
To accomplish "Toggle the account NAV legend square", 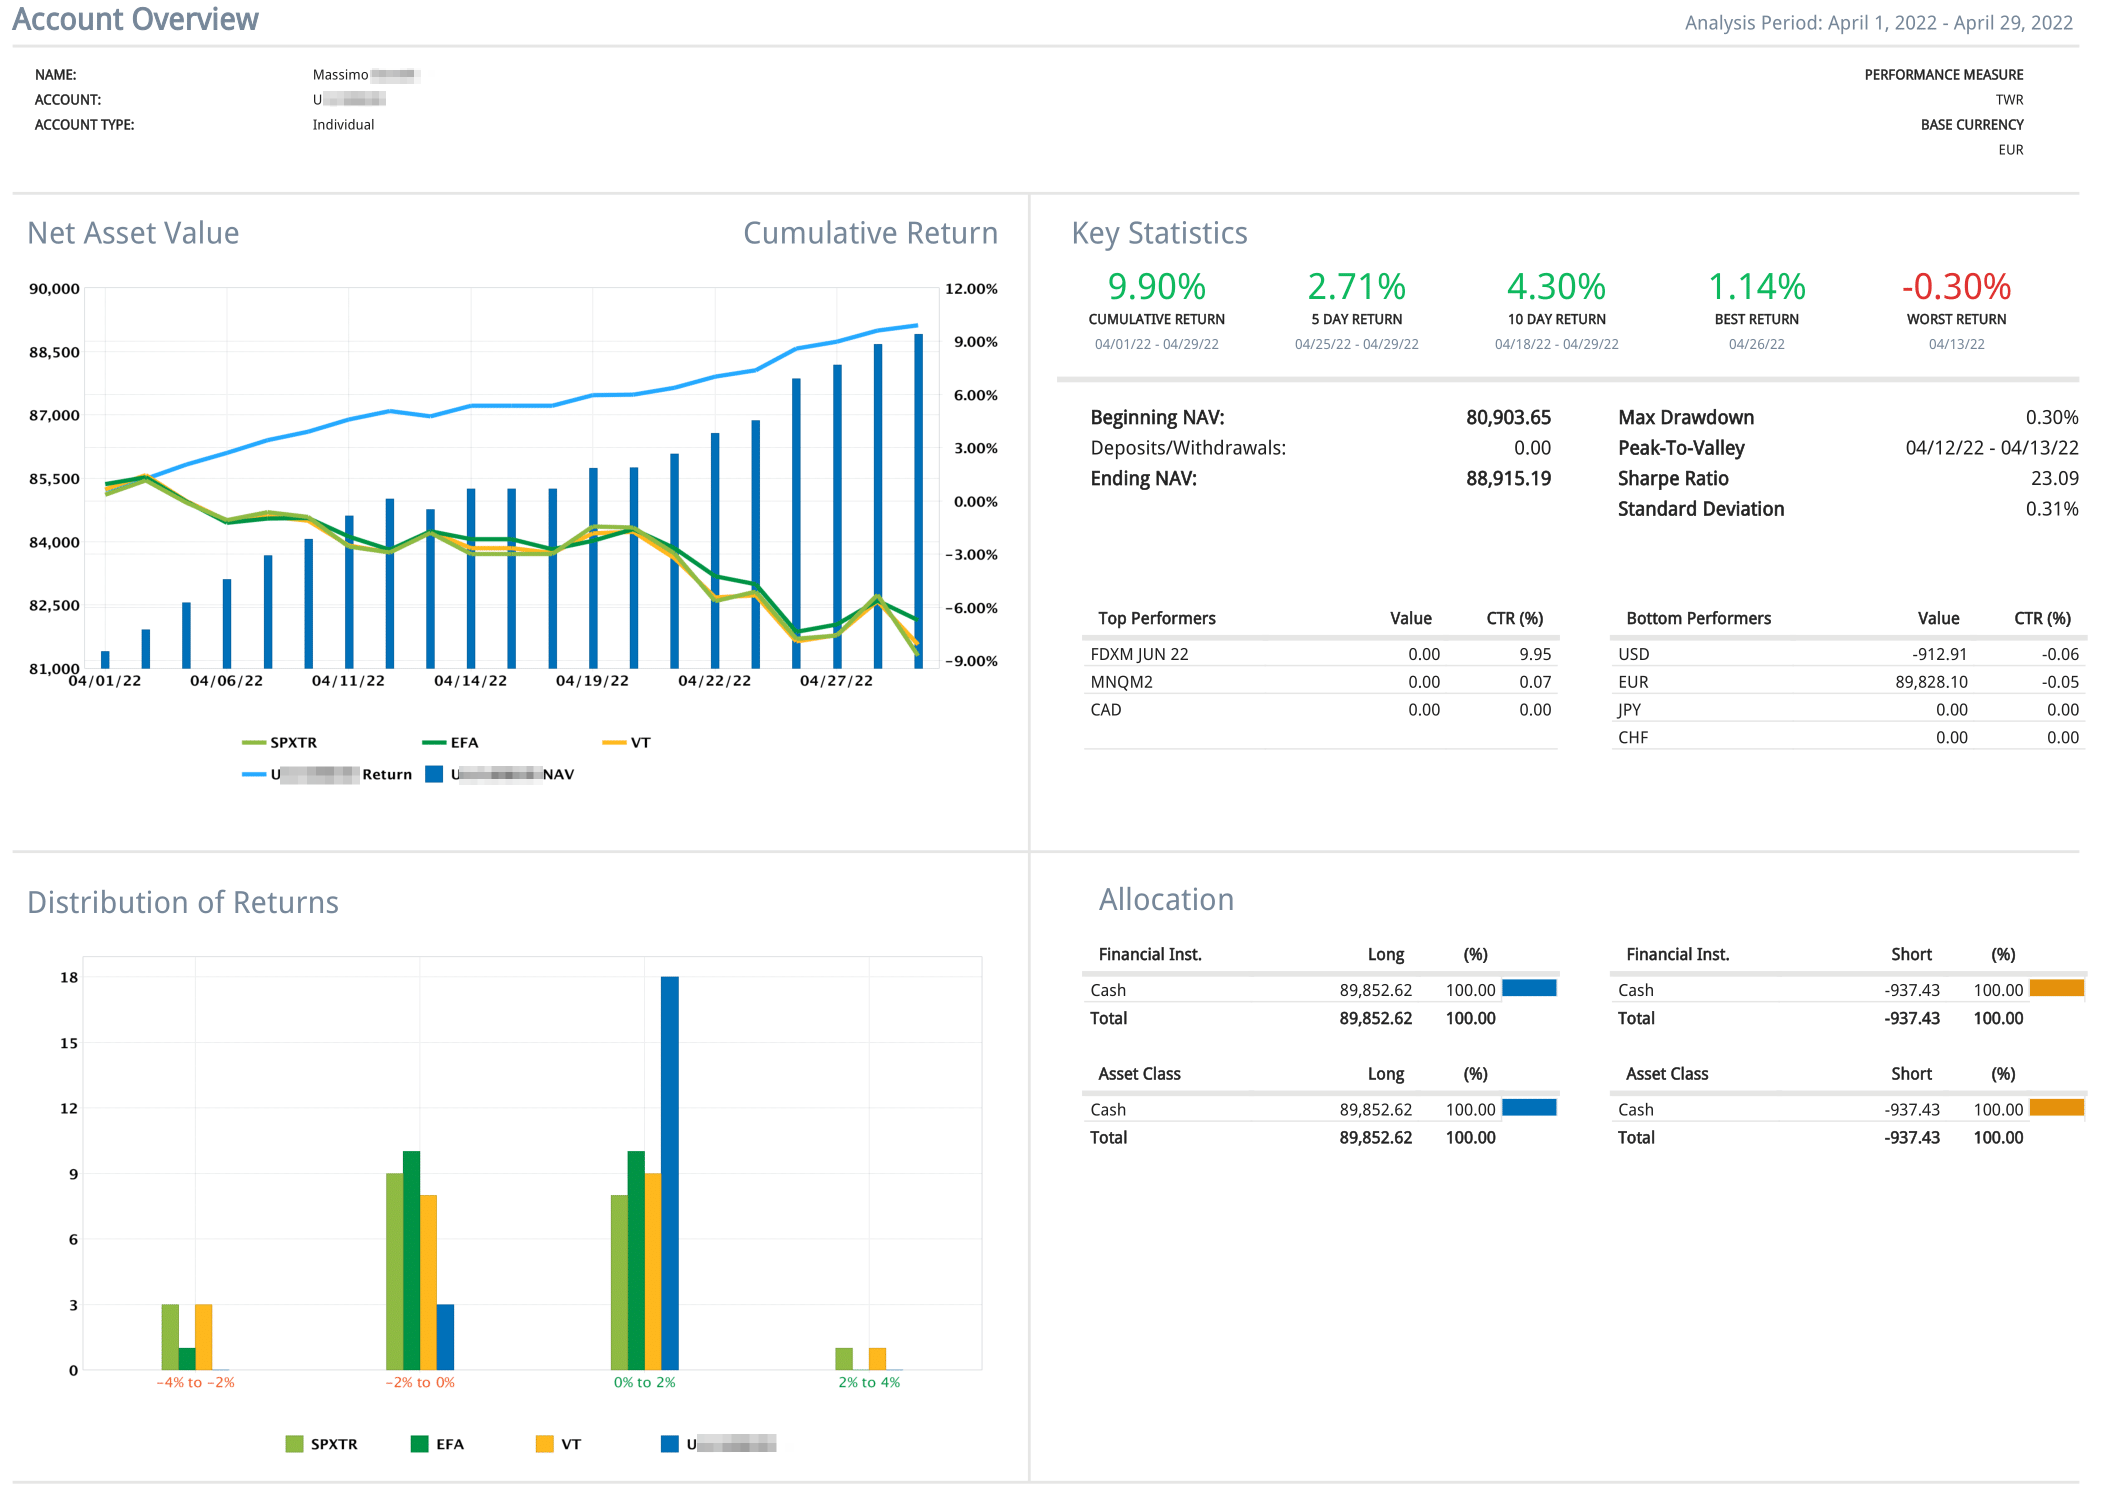I will (x=434, y=774).
